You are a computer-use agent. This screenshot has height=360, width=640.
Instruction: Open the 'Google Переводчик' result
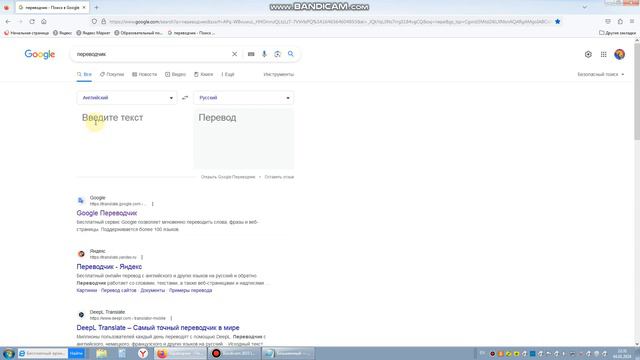[x=107, y=213]
